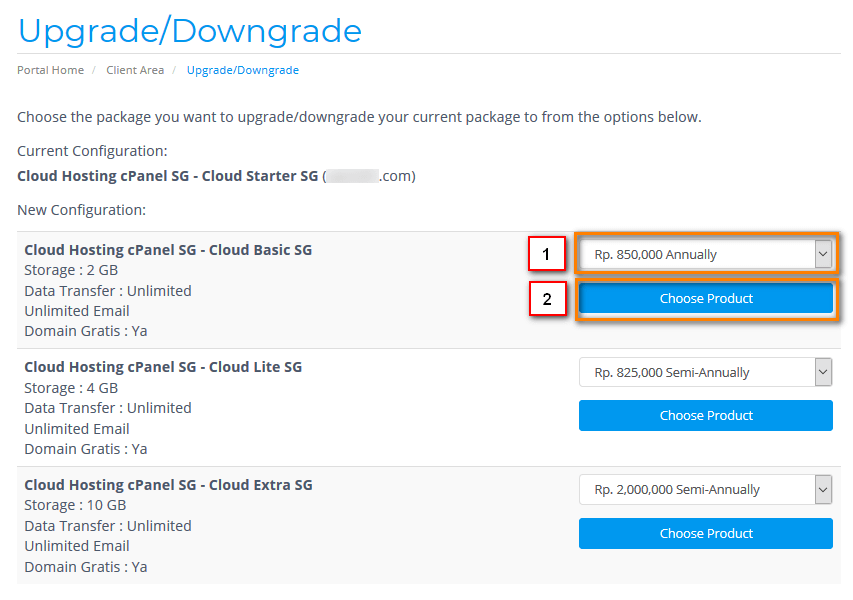
Task: Click the step 2 annotation marker
Action: pyautogui.click(x=546, y=299)
